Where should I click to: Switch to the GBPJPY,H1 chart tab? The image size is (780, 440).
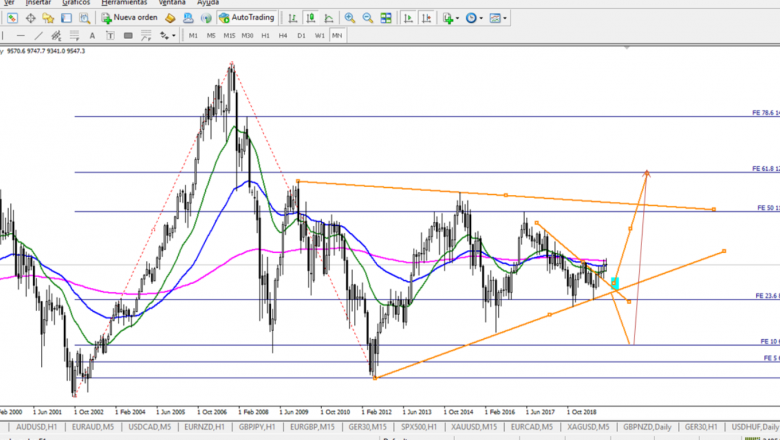pos(257,427)
